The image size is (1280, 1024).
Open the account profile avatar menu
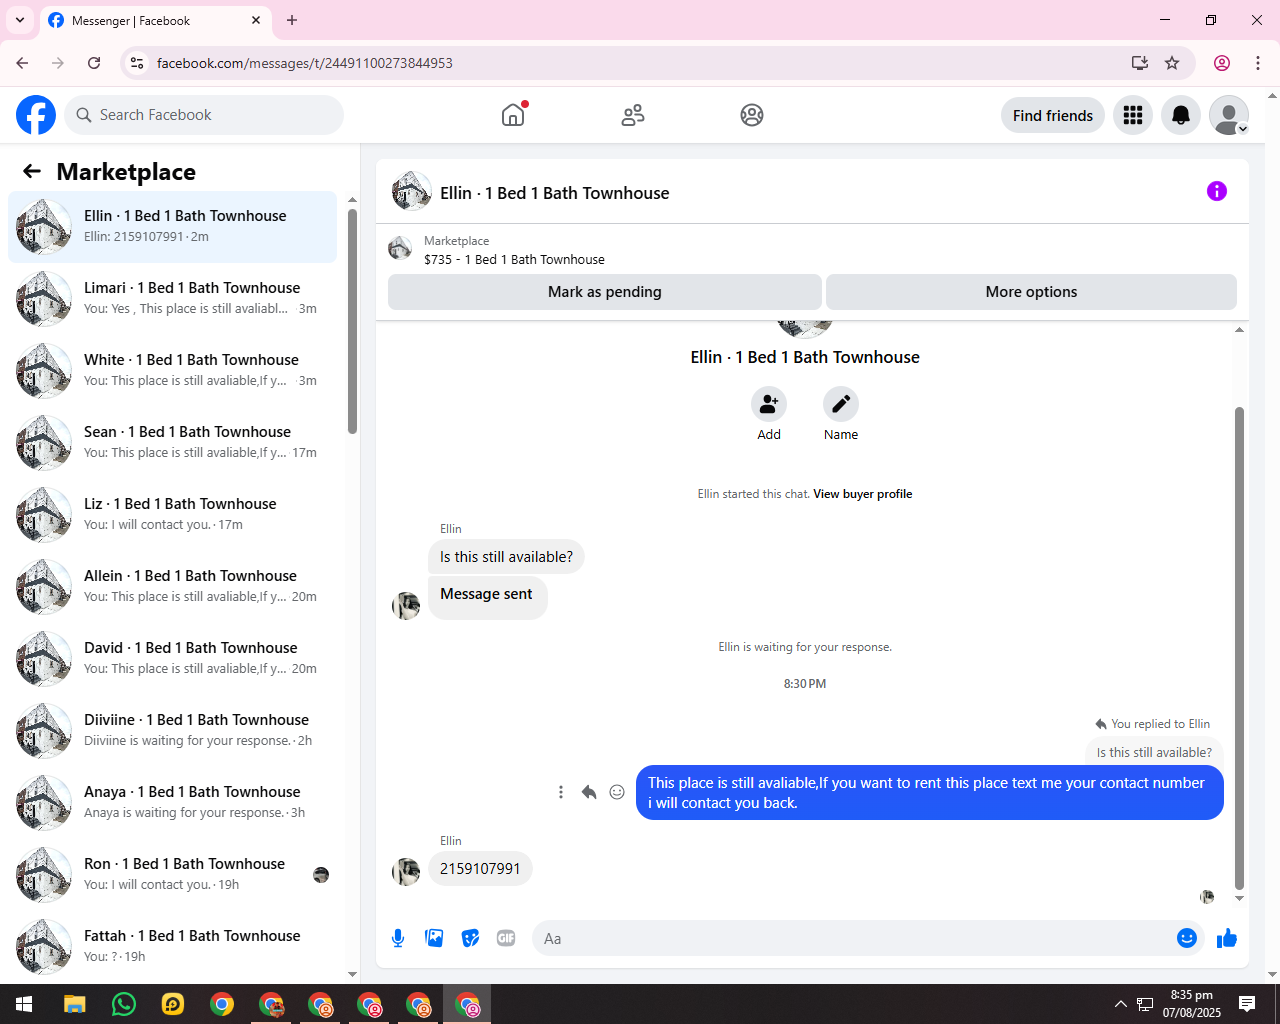pyautogui.click(x=1229, y=115)
